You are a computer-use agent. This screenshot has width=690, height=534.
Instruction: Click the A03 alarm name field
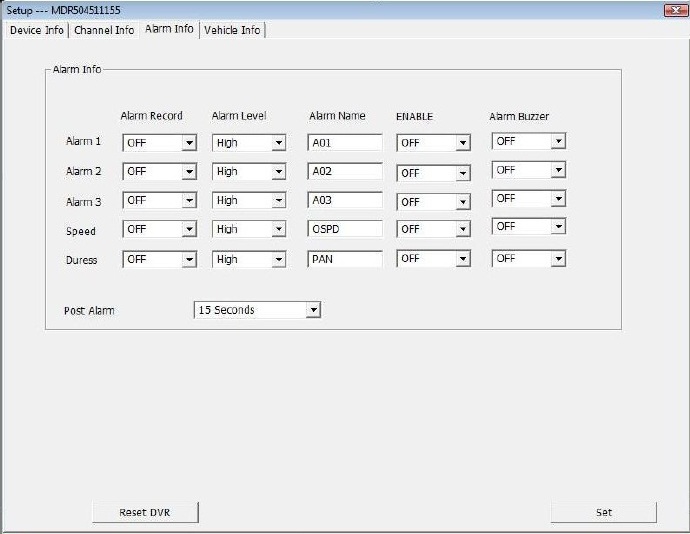tap(345, 200)
